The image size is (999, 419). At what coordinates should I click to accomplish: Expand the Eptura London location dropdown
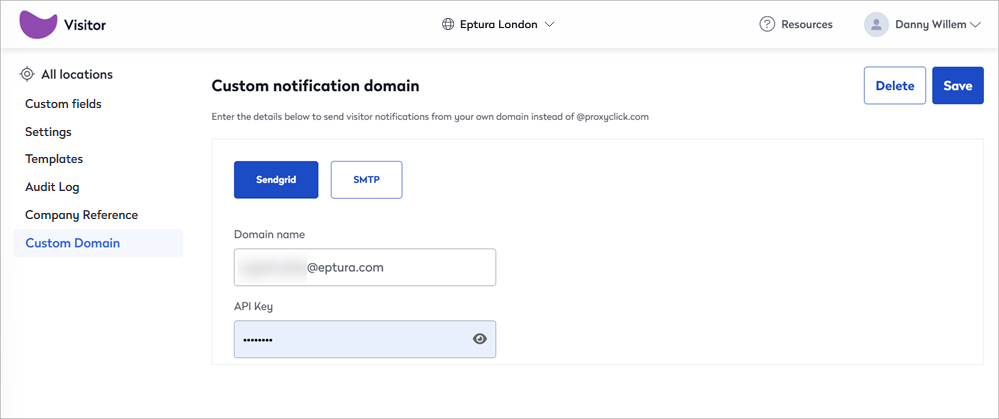point(498,25)
